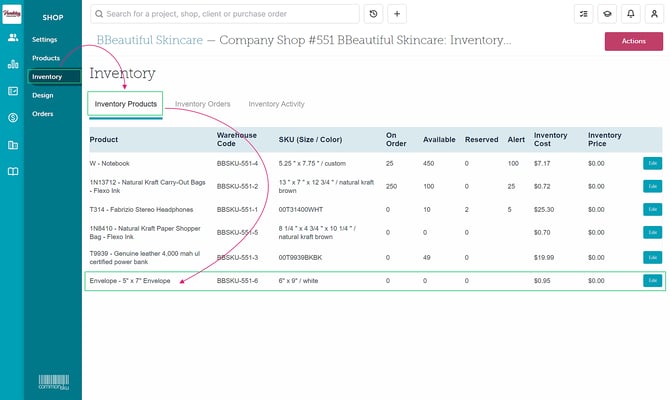Search for a project, shop, or client

(x=225, y=14)
